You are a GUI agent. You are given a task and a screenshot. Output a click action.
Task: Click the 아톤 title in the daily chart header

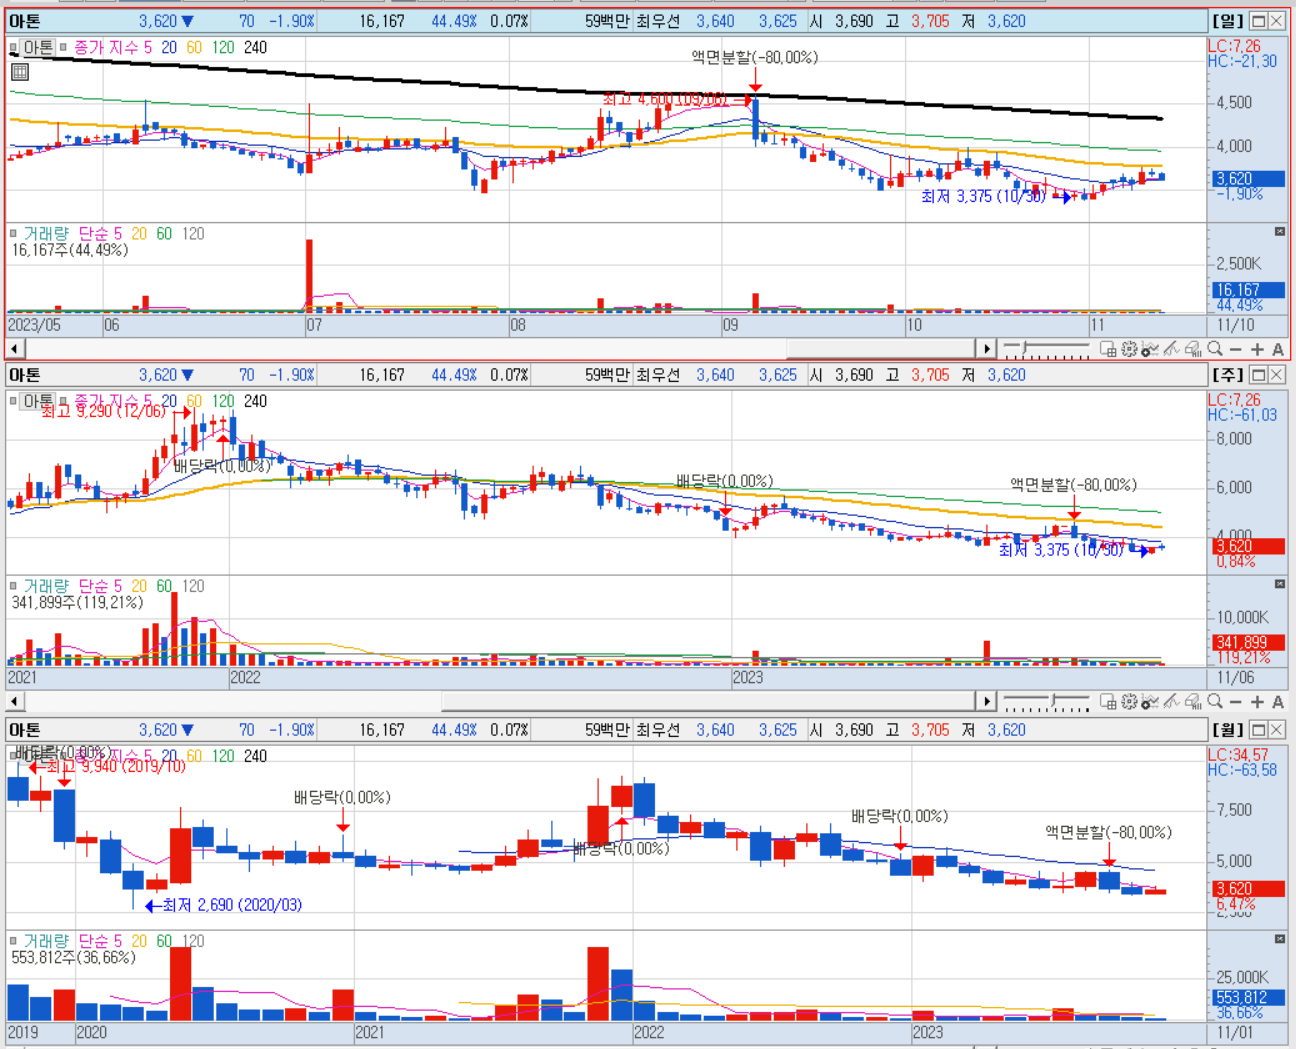tap(25, 21)
